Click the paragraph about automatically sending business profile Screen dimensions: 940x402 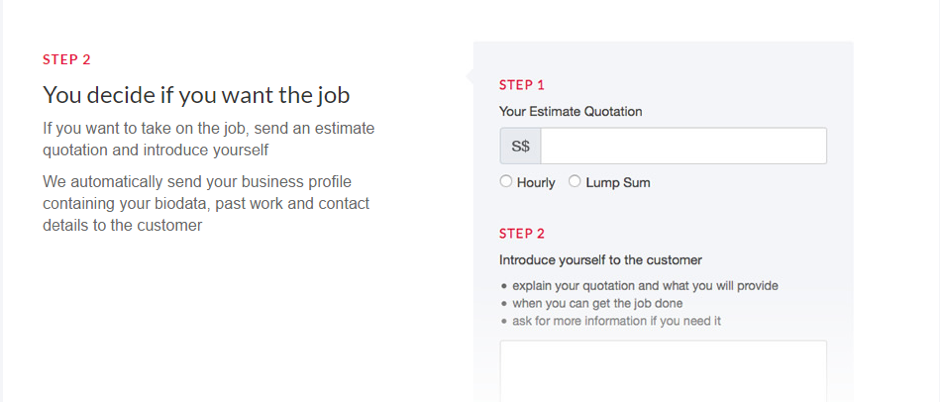tap(206, 203)
